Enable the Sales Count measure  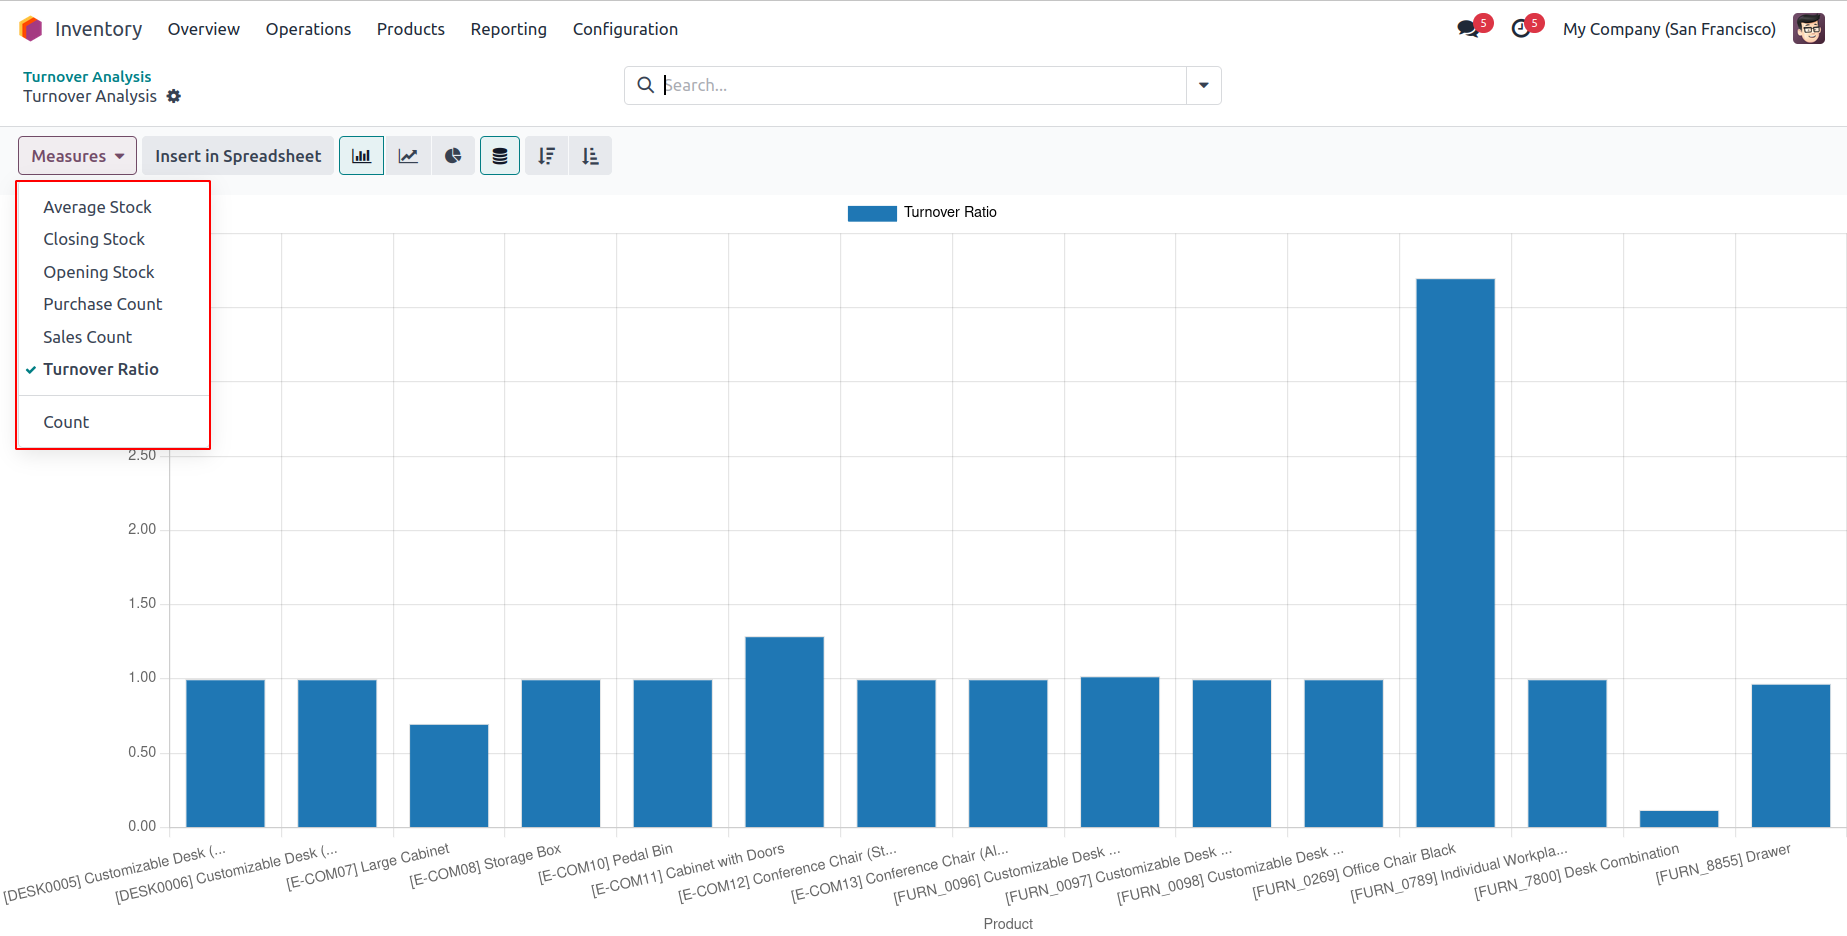click(x=87, y=337)
